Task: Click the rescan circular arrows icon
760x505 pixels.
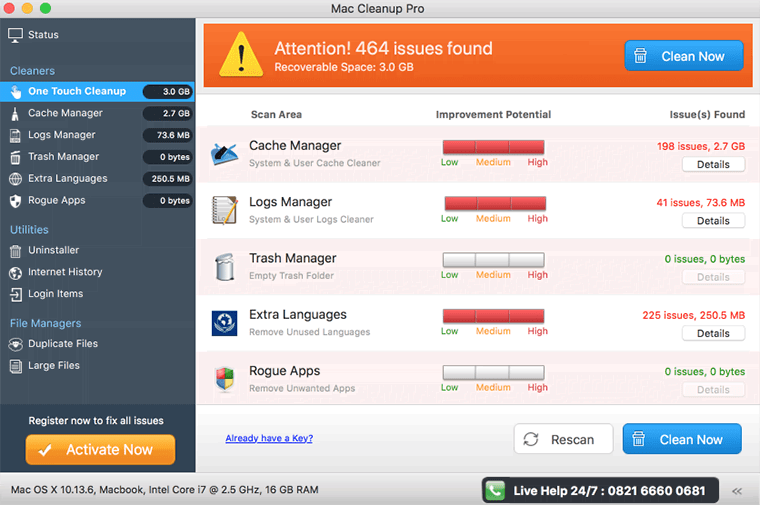Action: [531, 439]
